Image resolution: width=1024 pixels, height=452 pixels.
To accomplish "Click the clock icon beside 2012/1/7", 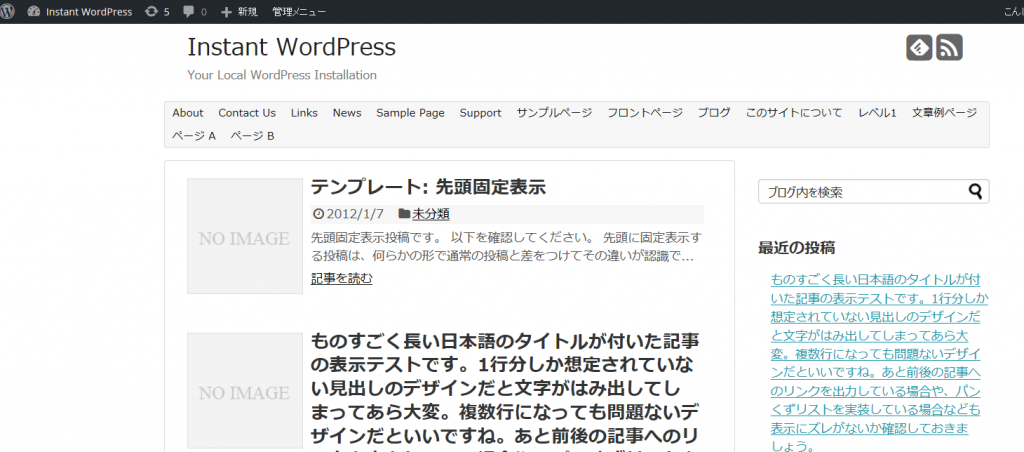I will tap(319, 214).
